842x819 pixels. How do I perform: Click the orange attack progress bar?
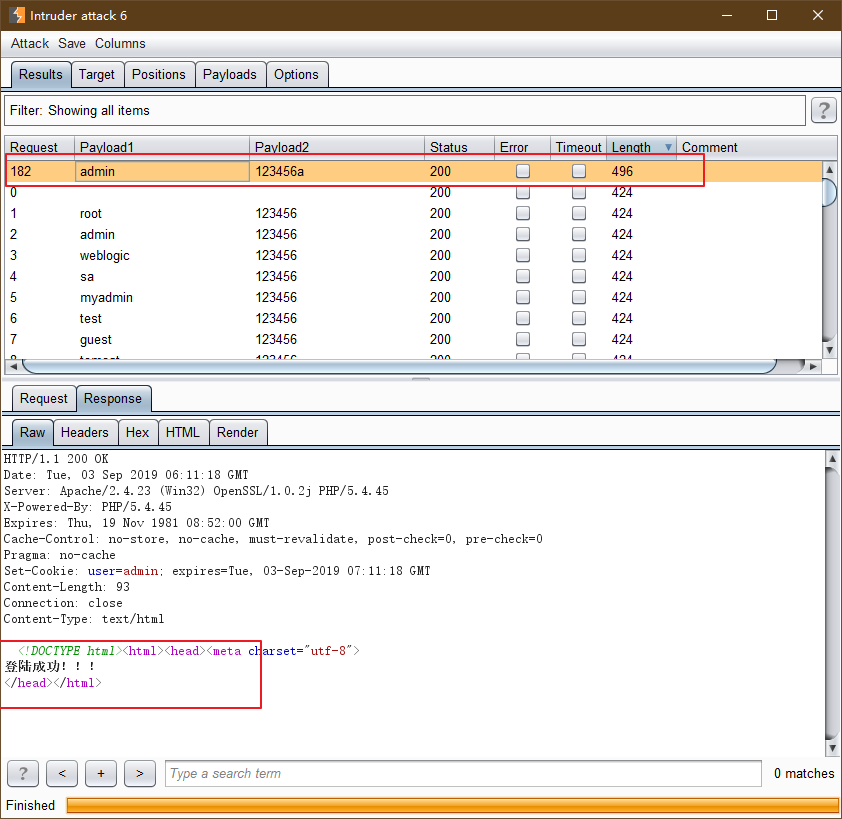point(452,805)
